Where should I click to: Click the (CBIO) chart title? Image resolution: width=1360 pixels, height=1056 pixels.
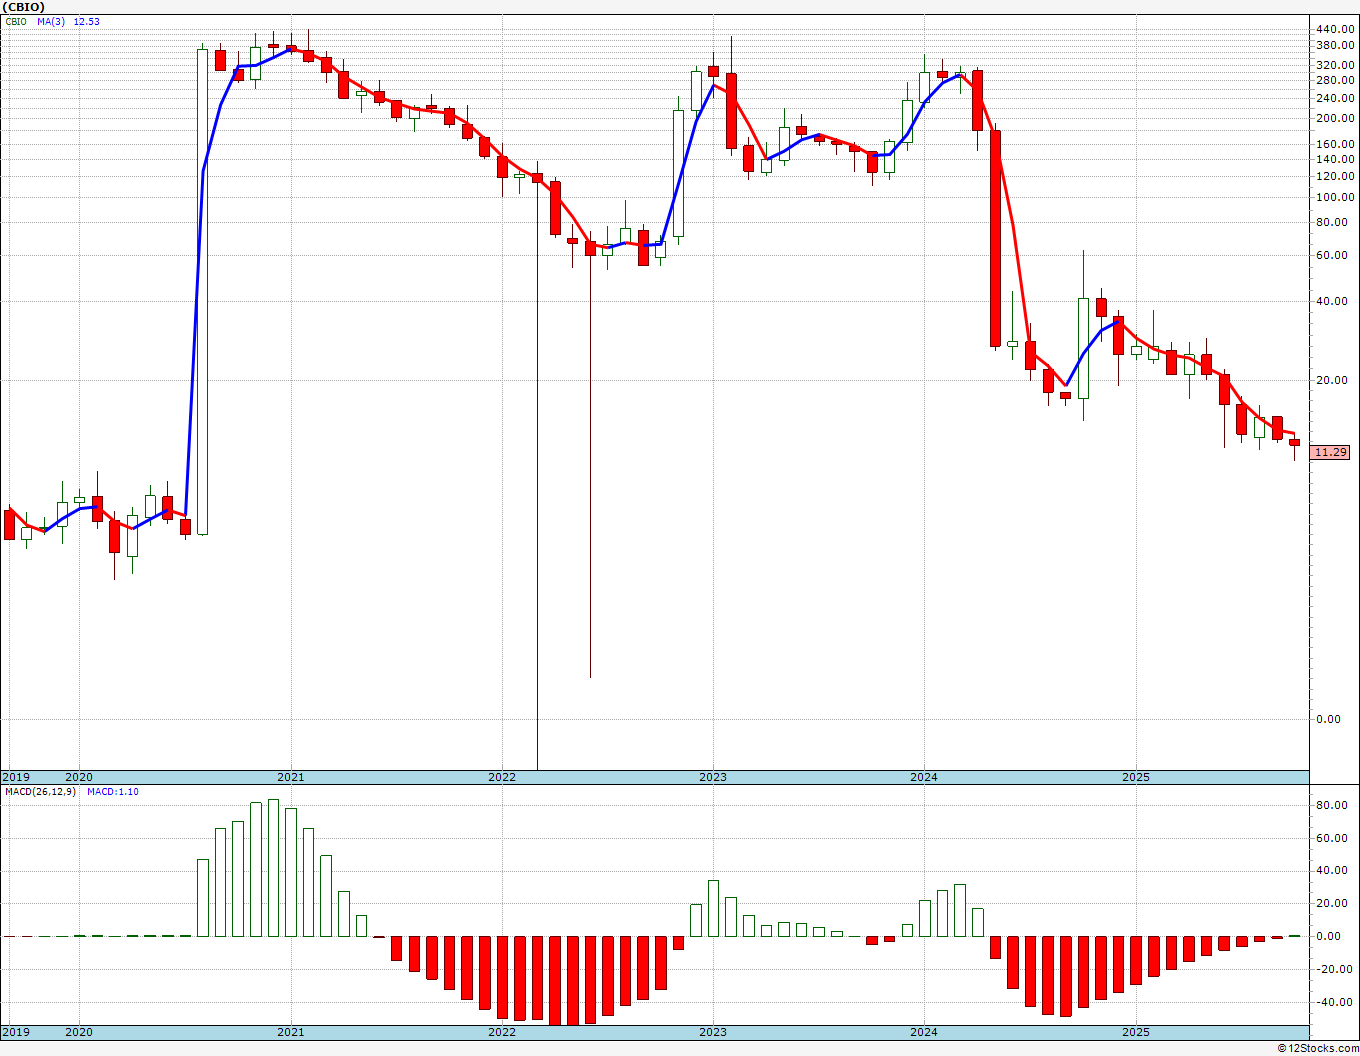pos(23,6)
